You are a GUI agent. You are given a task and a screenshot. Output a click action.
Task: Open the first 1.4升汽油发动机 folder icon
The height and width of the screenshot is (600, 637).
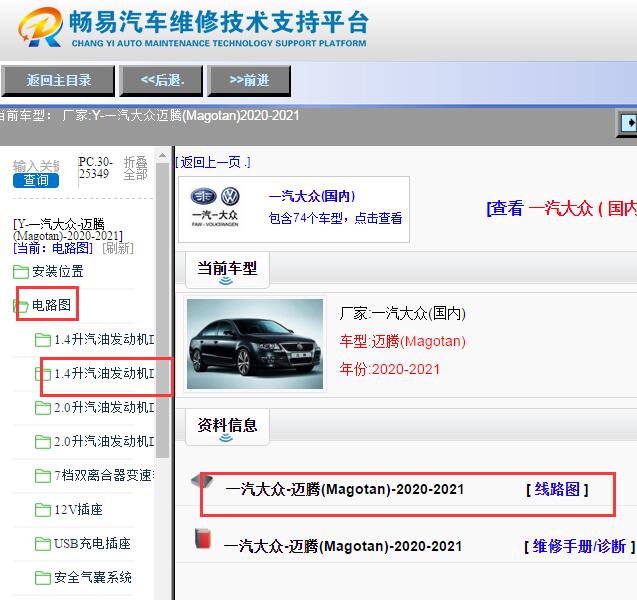43,340
